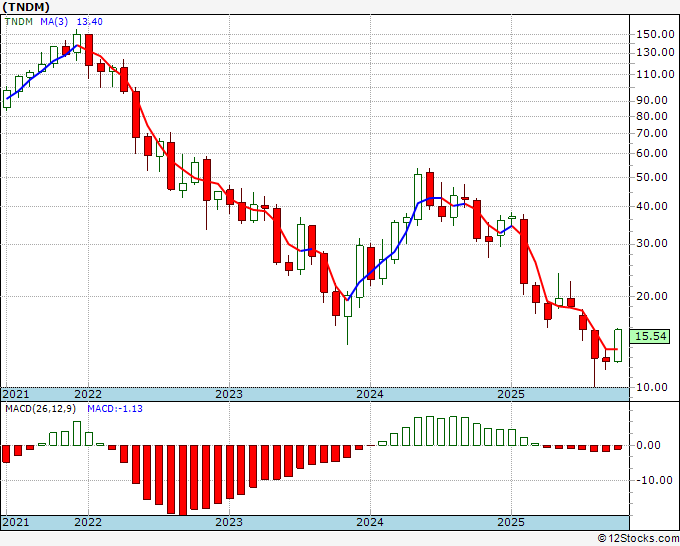Click the 150.00 price axis label

[655, 34]
